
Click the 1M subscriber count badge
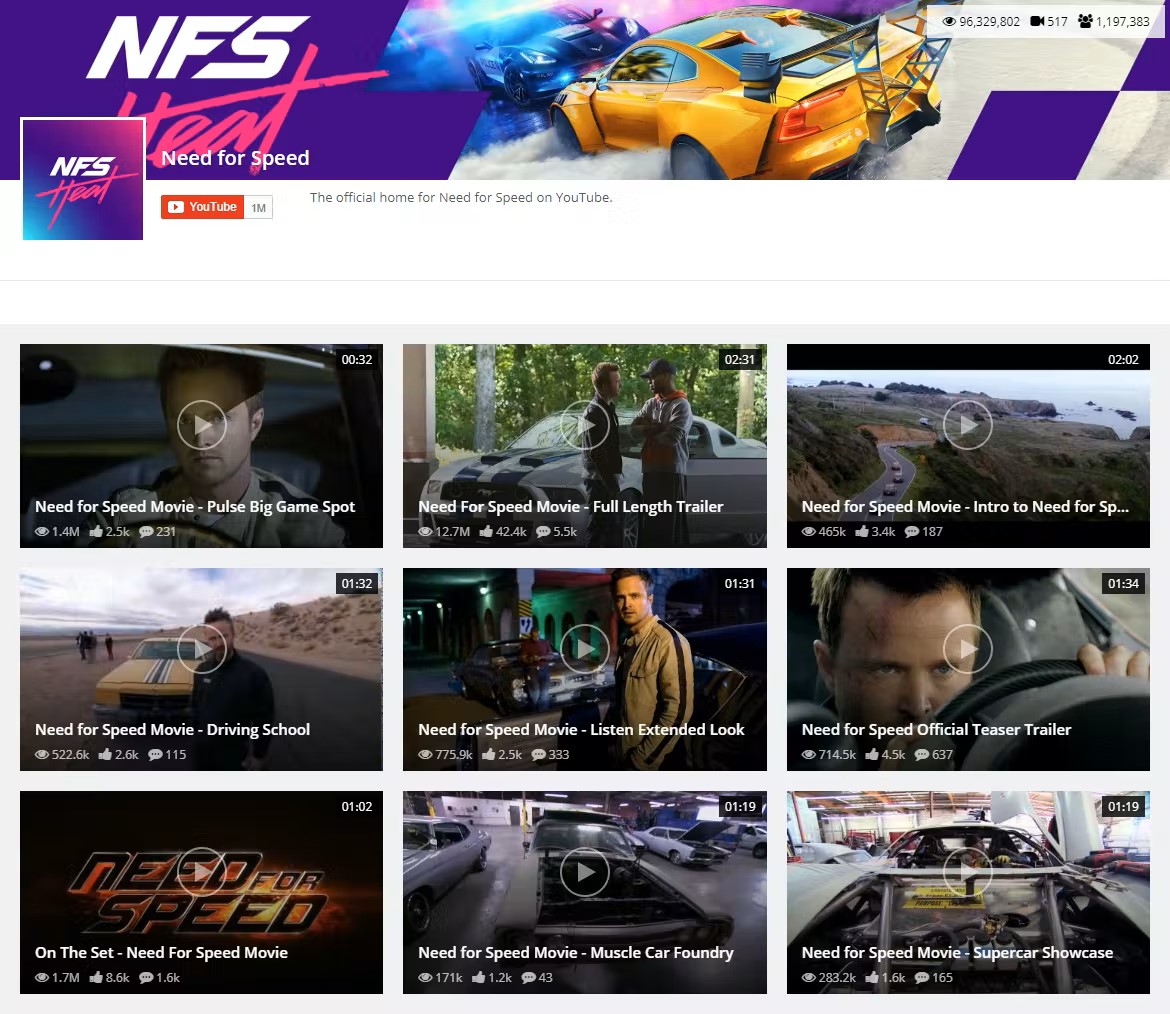[x=258, y=207]
